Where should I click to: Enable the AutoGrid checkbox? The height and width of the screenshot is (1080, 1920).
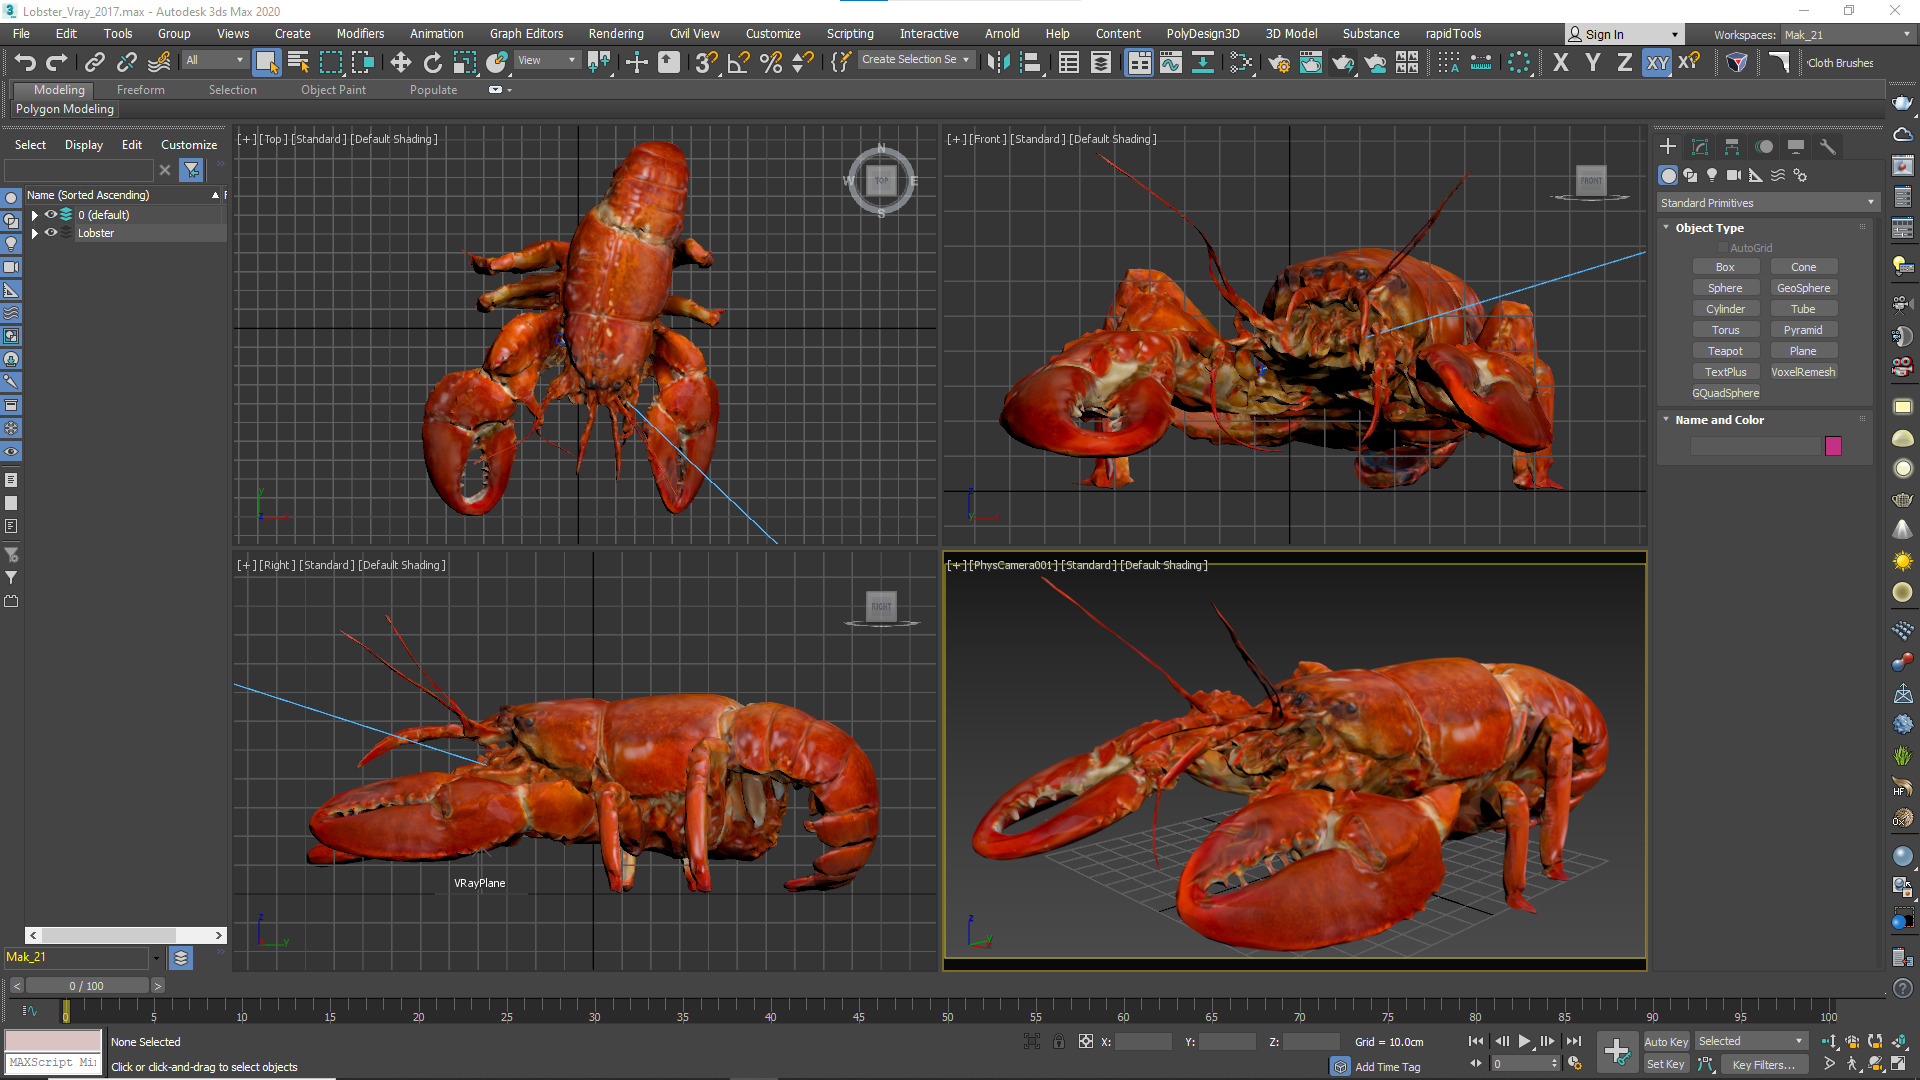[x=1724, y=248]
